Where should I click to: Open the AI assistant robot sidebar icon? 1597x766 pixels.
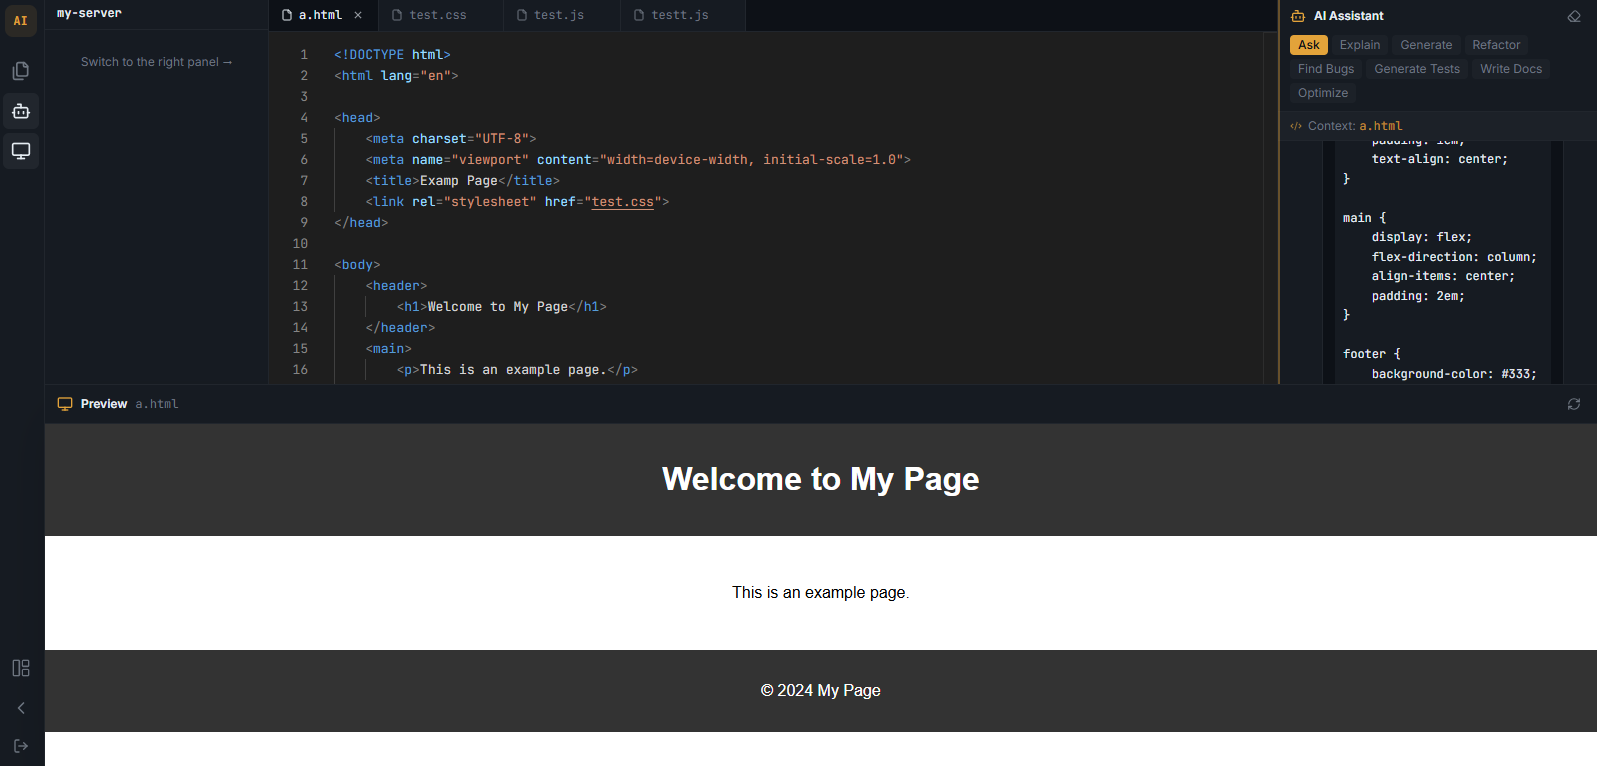[21, 111]
